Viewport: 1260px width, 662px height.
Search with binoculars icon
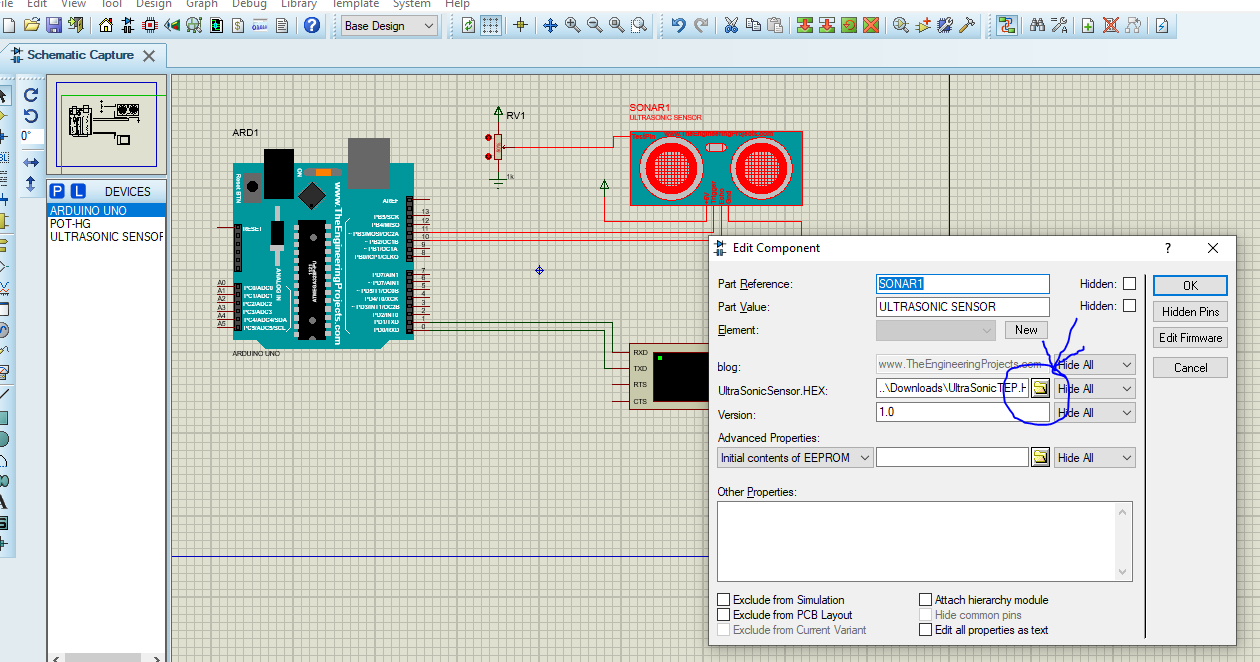point(1037,25)
